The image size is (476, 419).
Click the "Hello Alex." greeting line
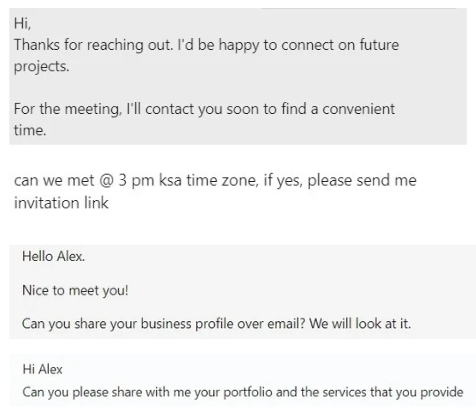coord(54,256)
